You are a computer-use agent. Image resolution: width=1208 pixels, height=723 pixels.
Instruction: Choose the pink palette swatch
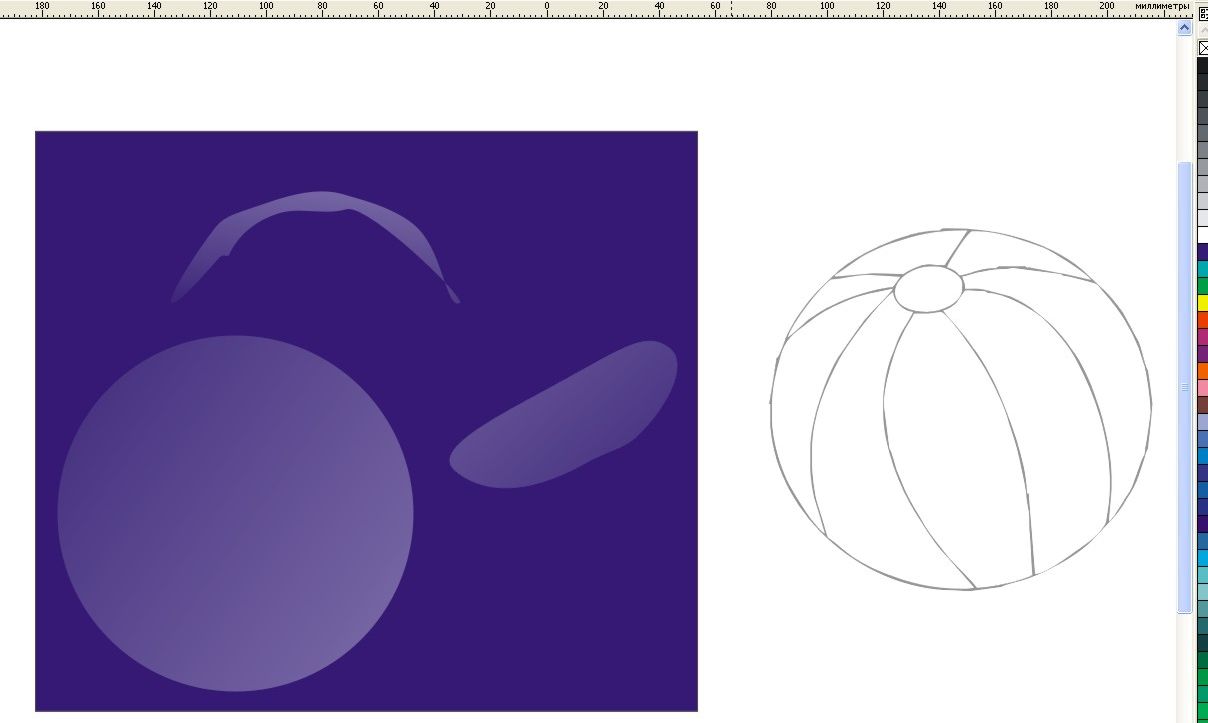1203,388
